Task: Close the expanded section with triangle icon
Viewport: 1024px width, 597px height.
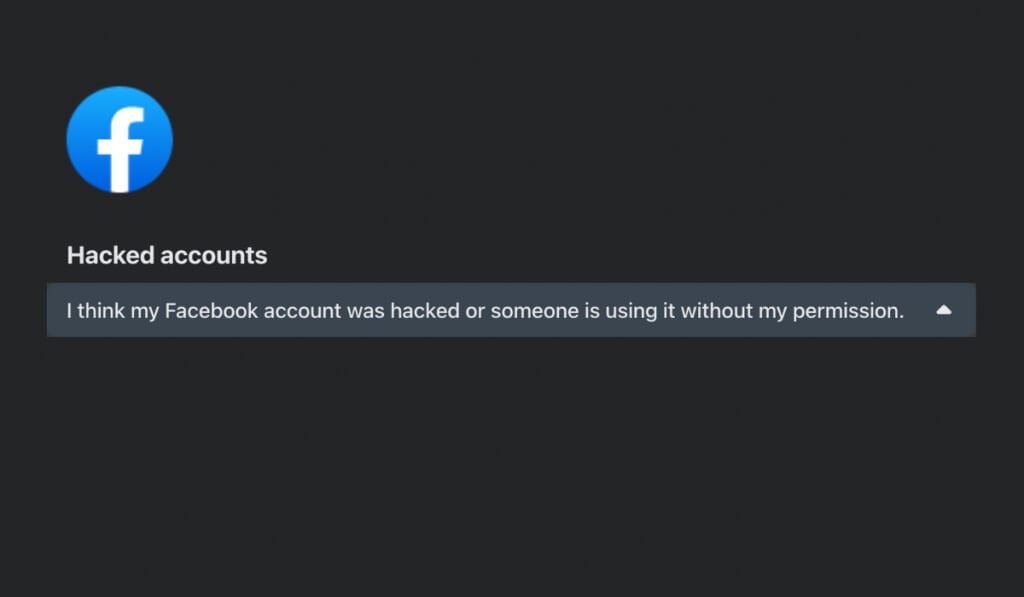Action: tap(943, 310)
